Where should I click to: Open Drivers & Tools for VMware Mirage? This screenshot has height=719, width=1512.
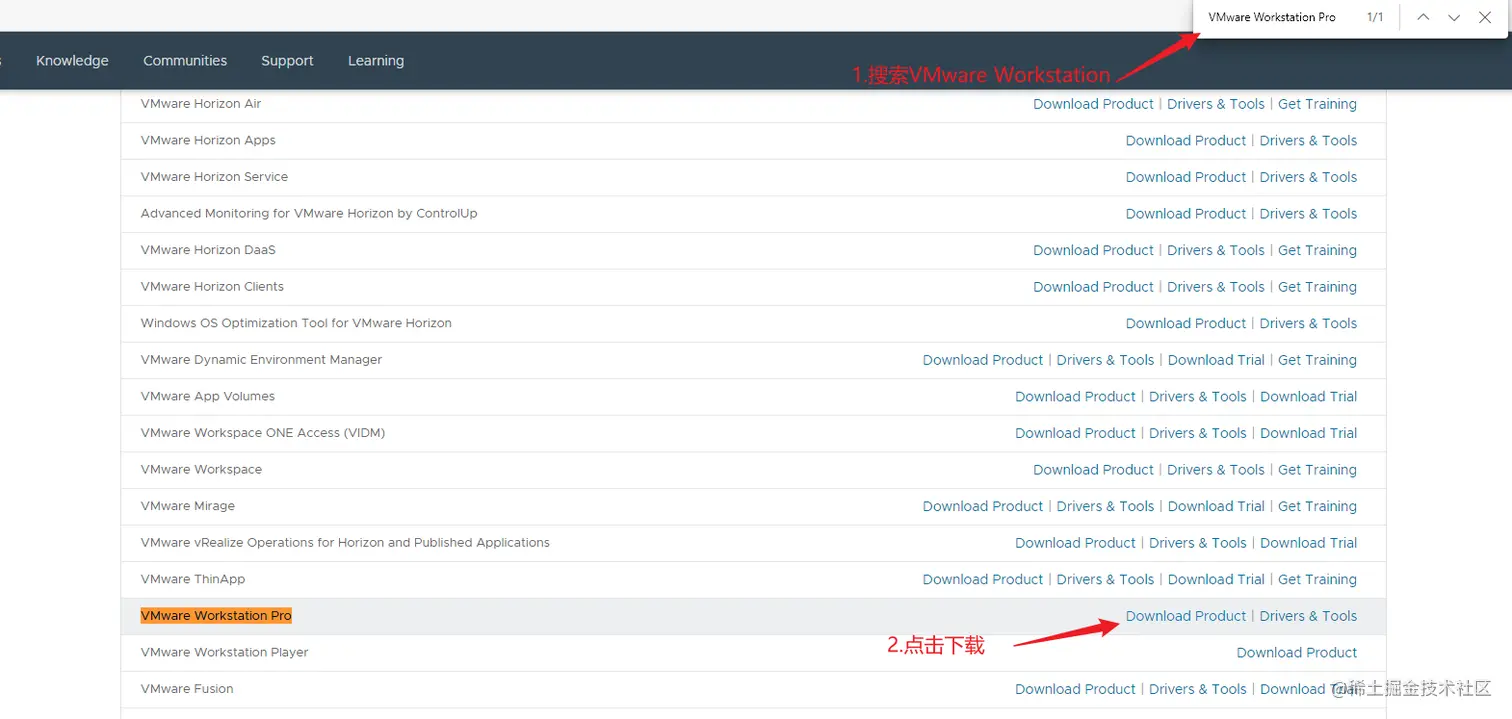point(1105,506)
